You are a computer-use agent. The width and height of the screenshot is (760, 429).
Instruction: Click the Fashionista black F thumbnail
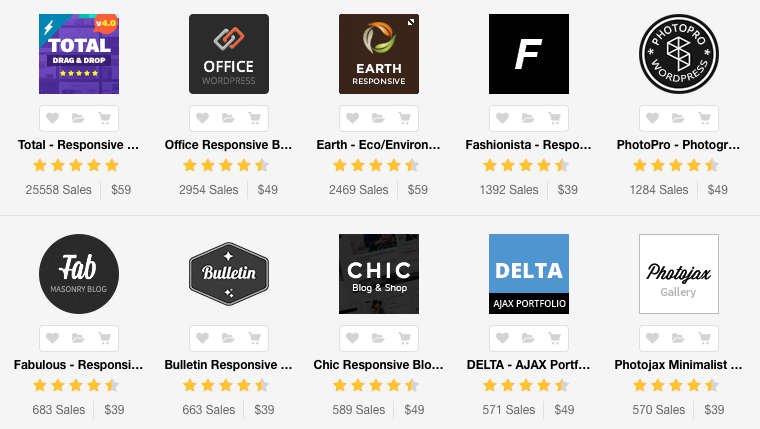coord(529,54)
